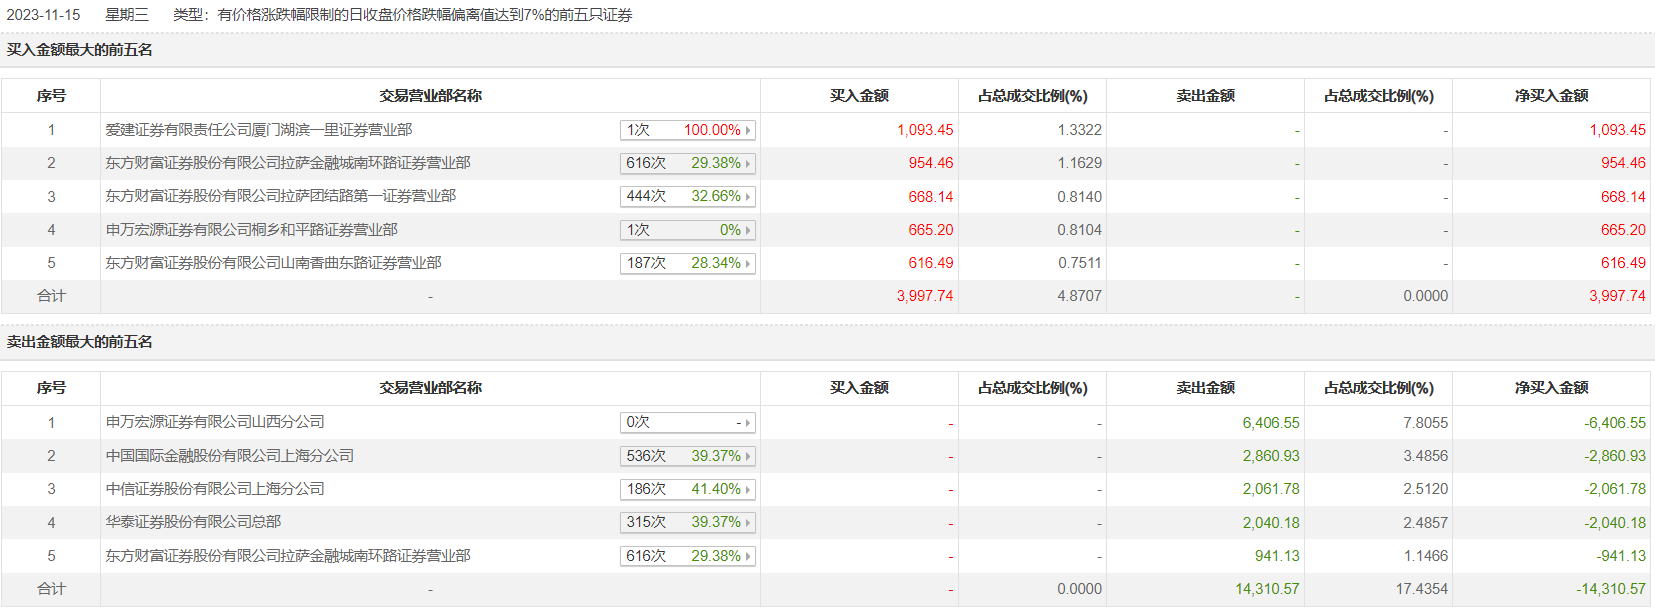The image size is (1655, 612).
Task: Click the arrow icon beside 187次 28.34%
Action: point(748,264)
